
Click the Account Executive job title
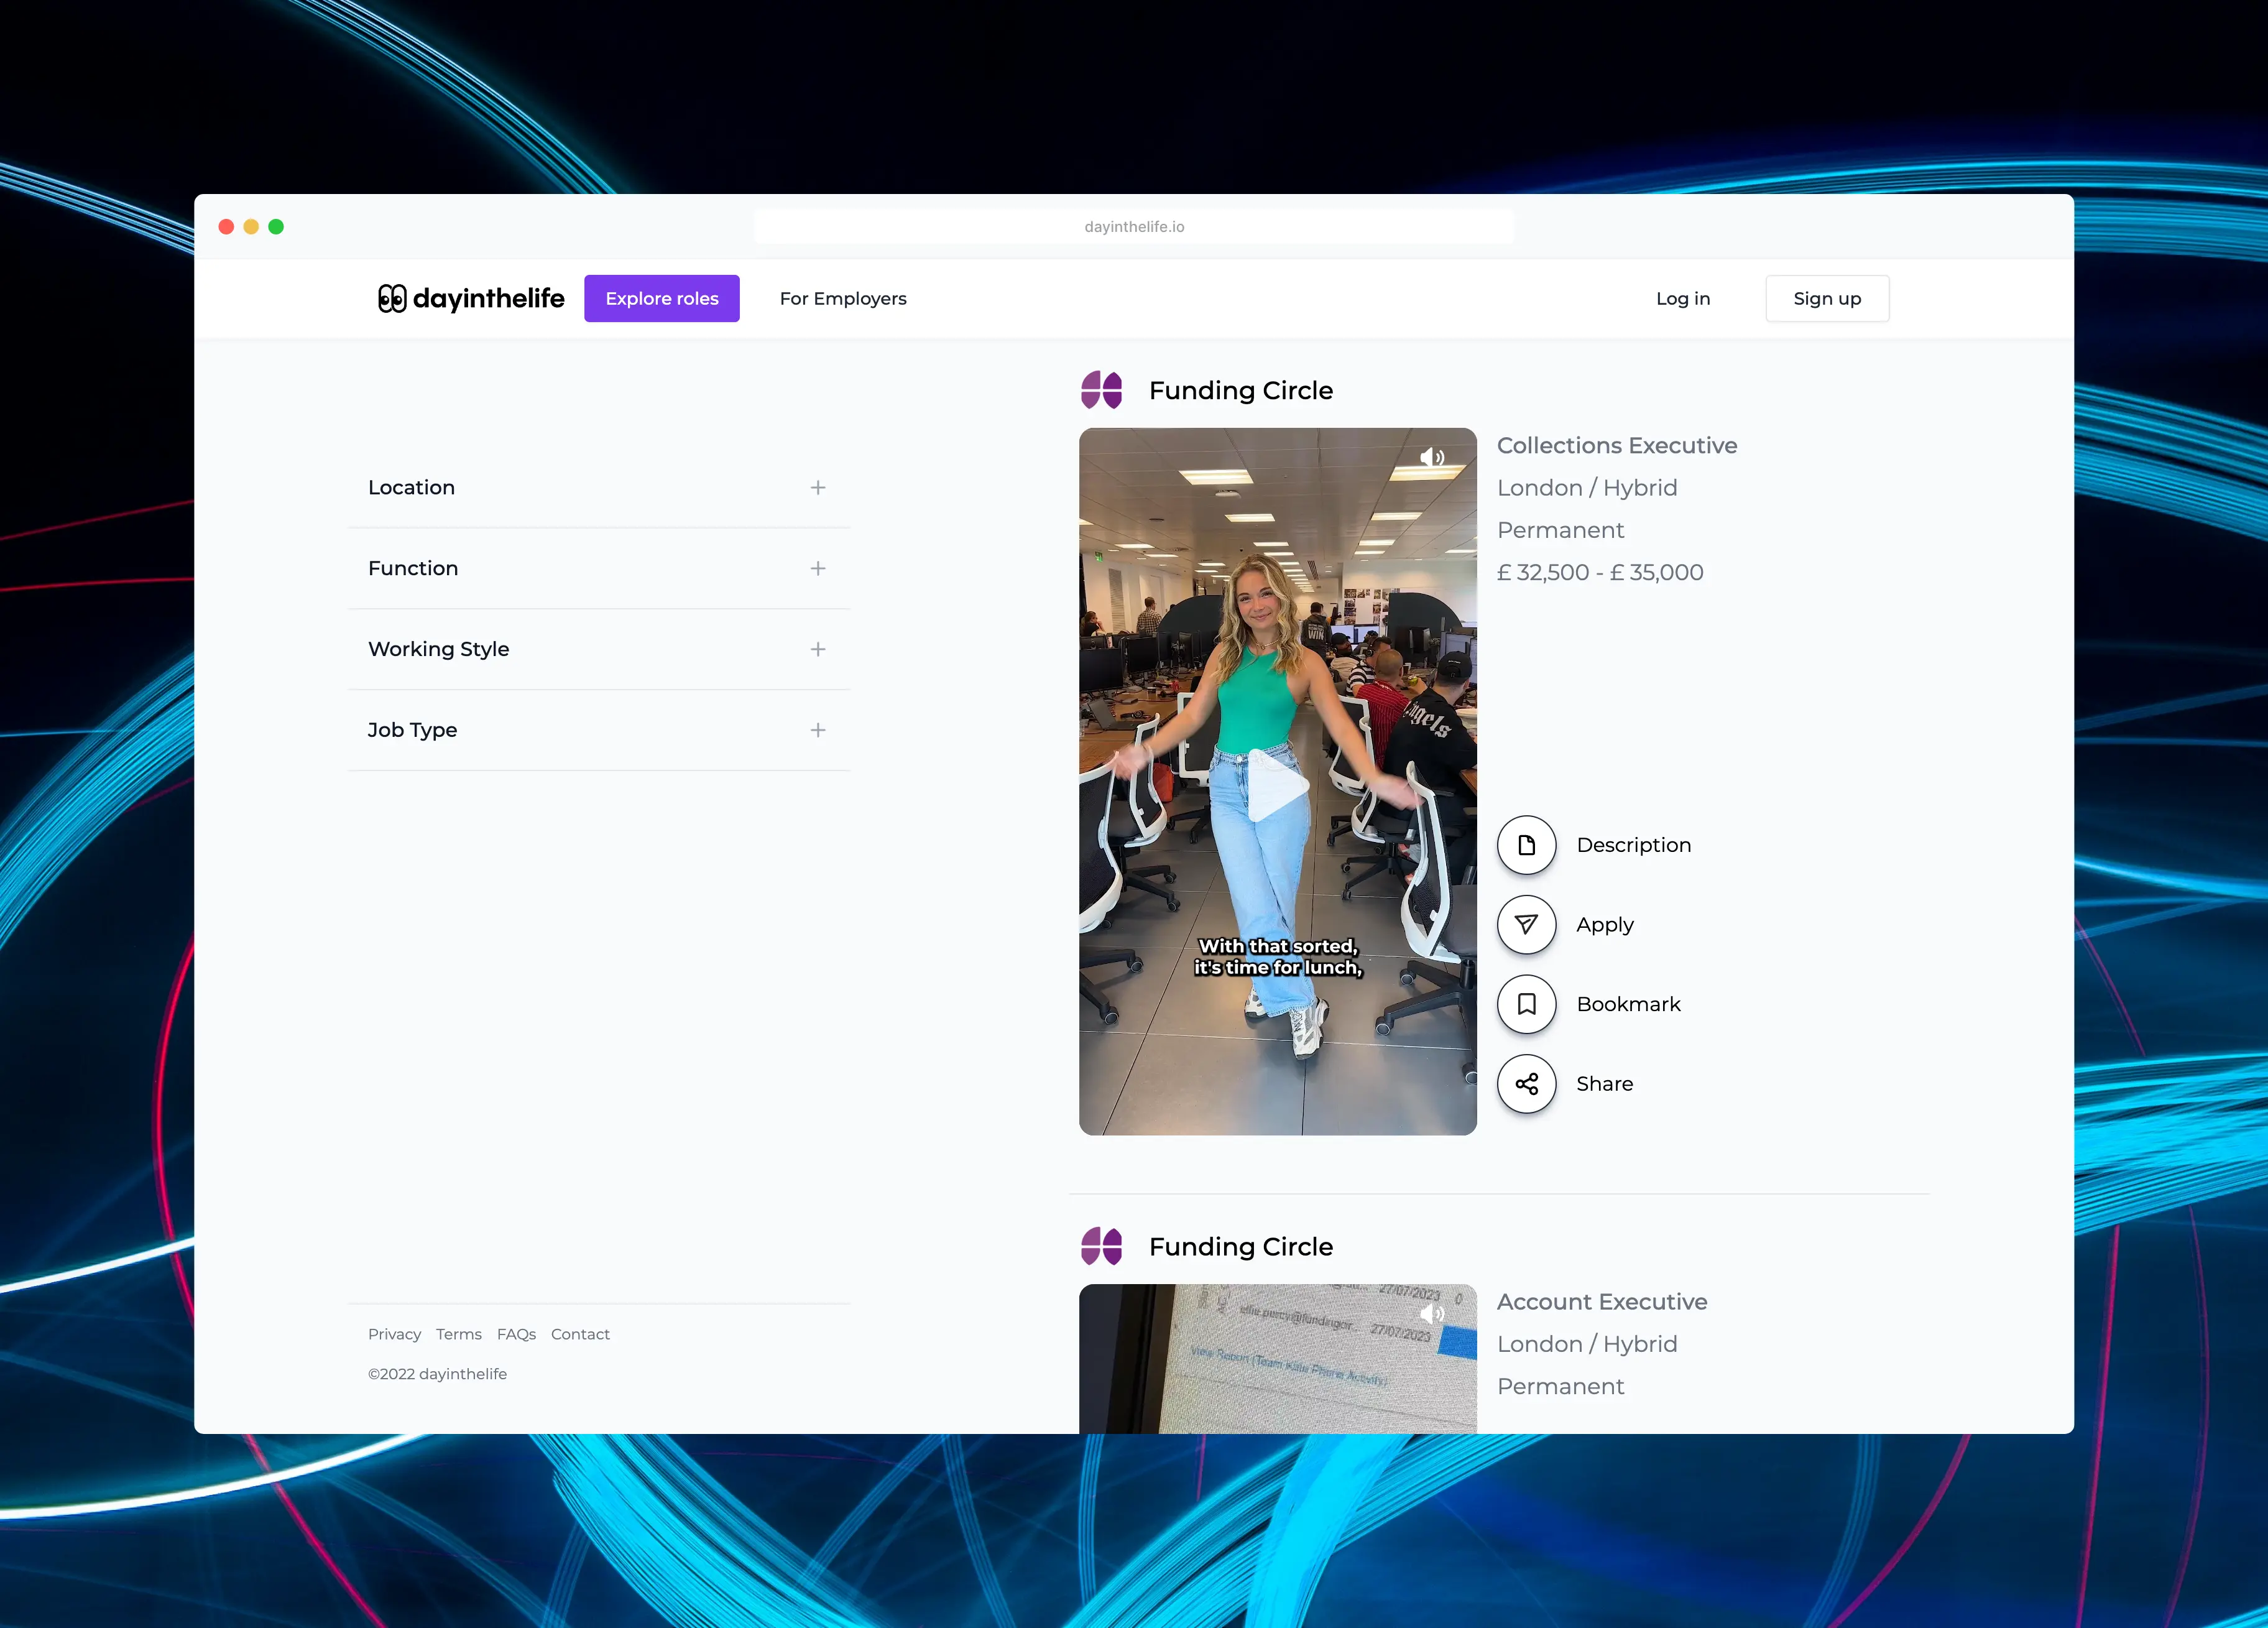point(1602,1301)
